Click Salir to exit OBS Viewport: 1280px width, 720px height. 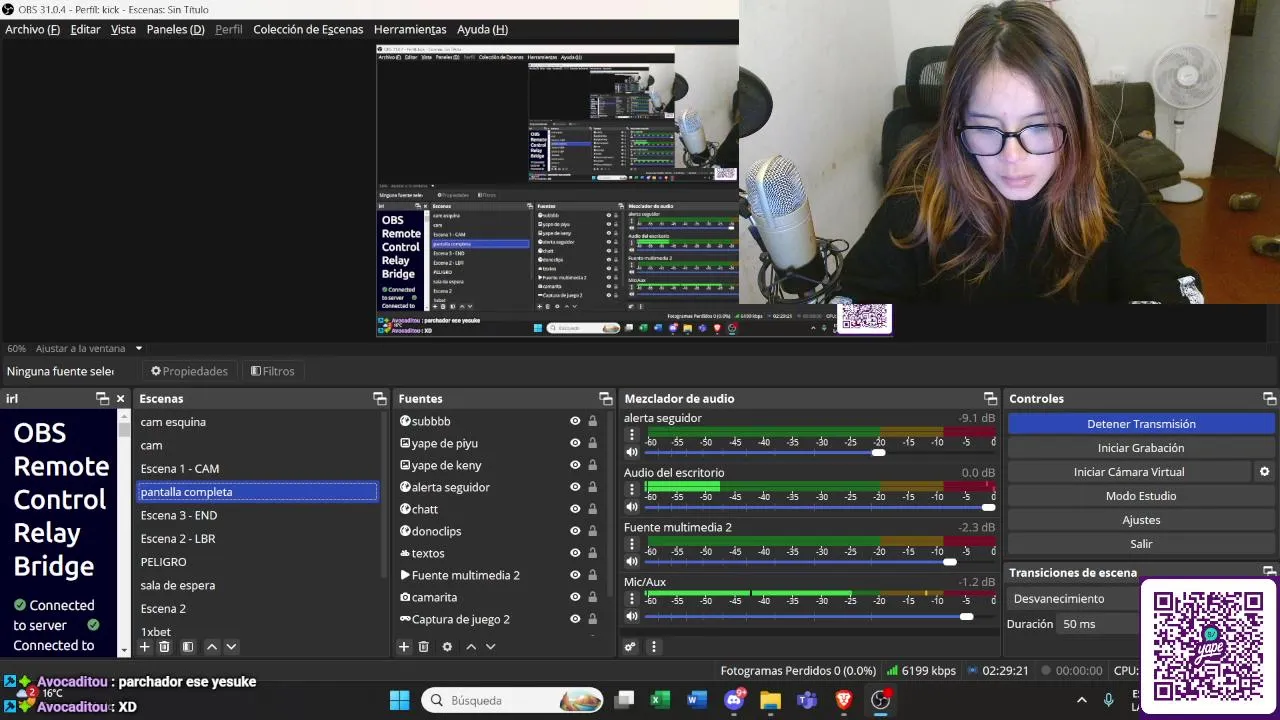point(1141,544)
